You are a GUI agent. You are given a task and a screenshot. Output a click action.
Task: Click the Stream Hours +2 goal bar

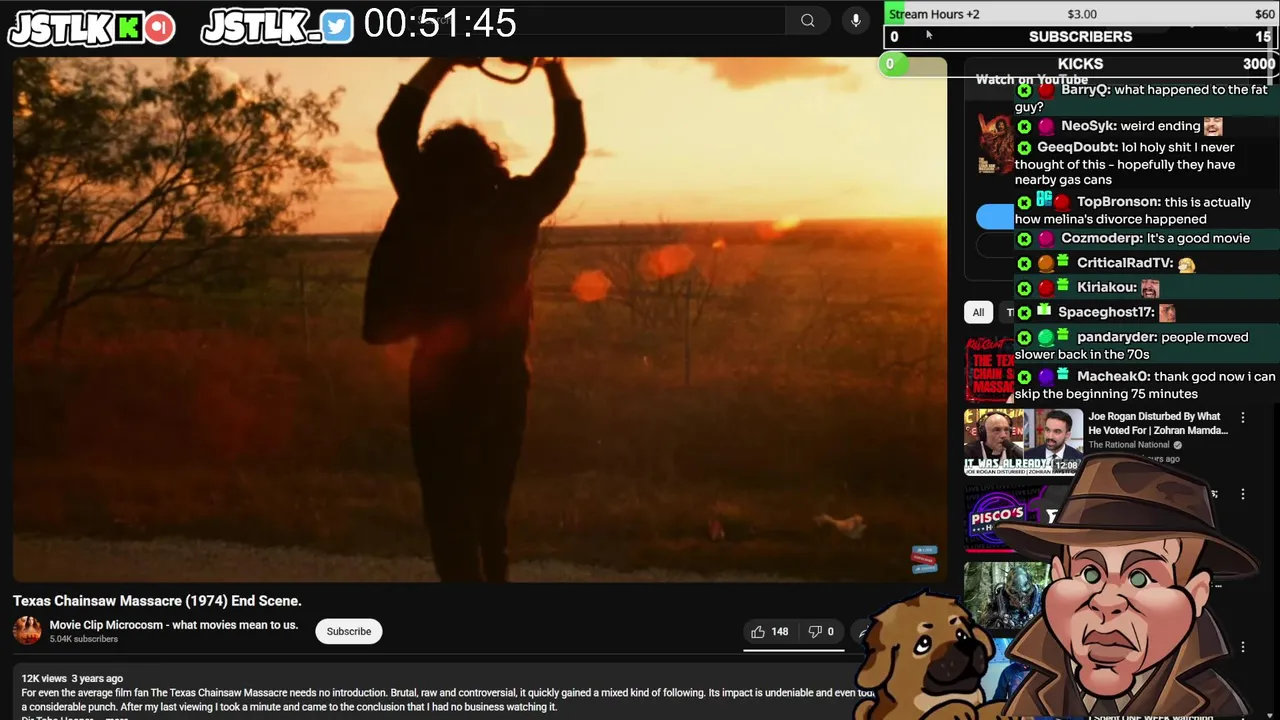pyautogui.click(x=1081, y=14)
